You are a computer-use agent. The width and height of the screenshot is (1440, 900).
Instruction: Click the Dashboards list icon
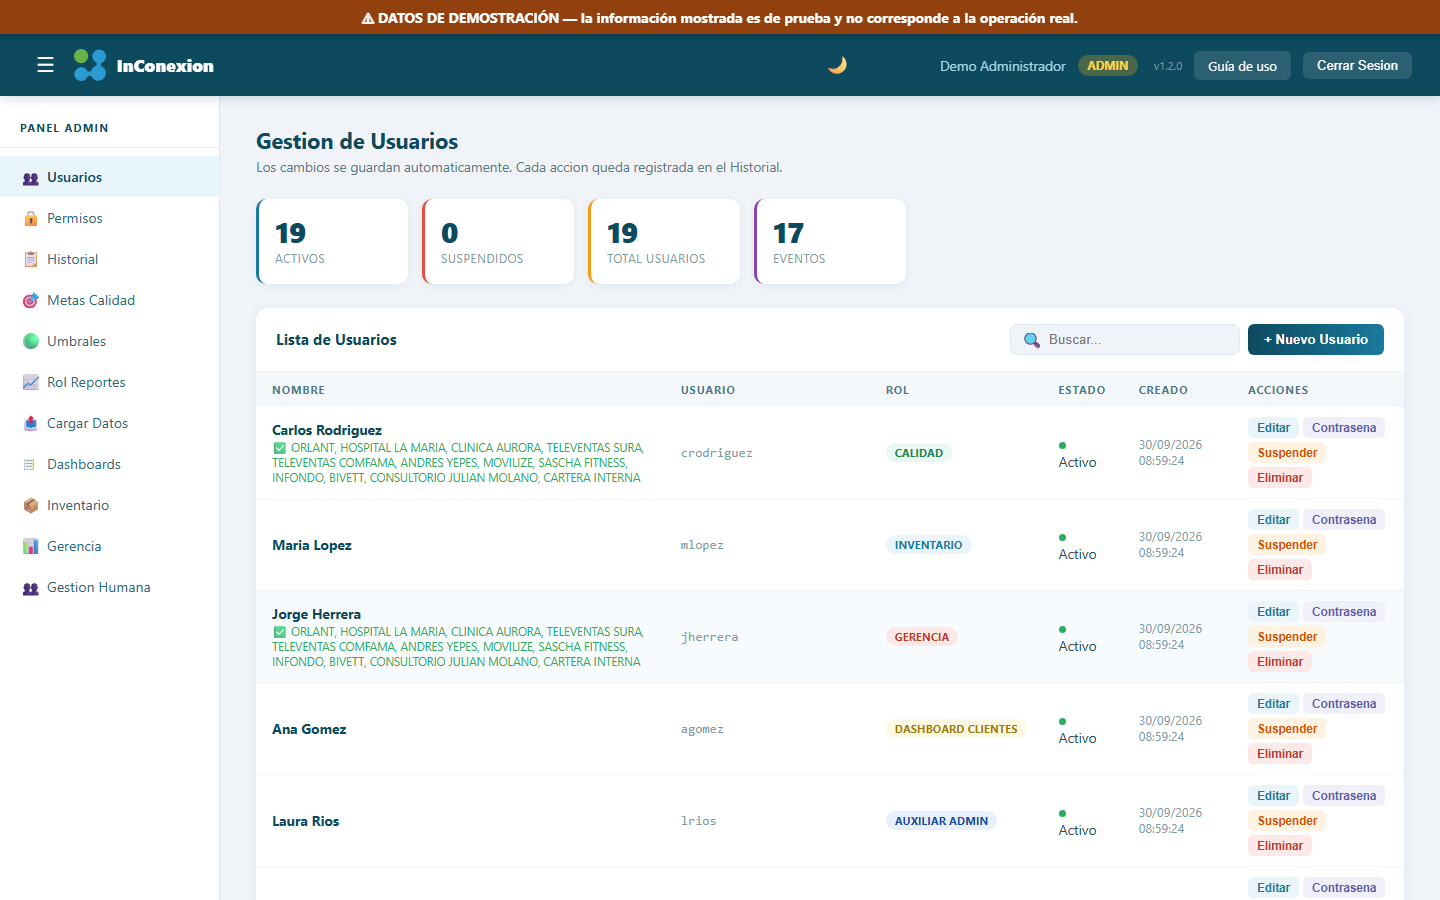pyautogui.click(x=29, y=465)
